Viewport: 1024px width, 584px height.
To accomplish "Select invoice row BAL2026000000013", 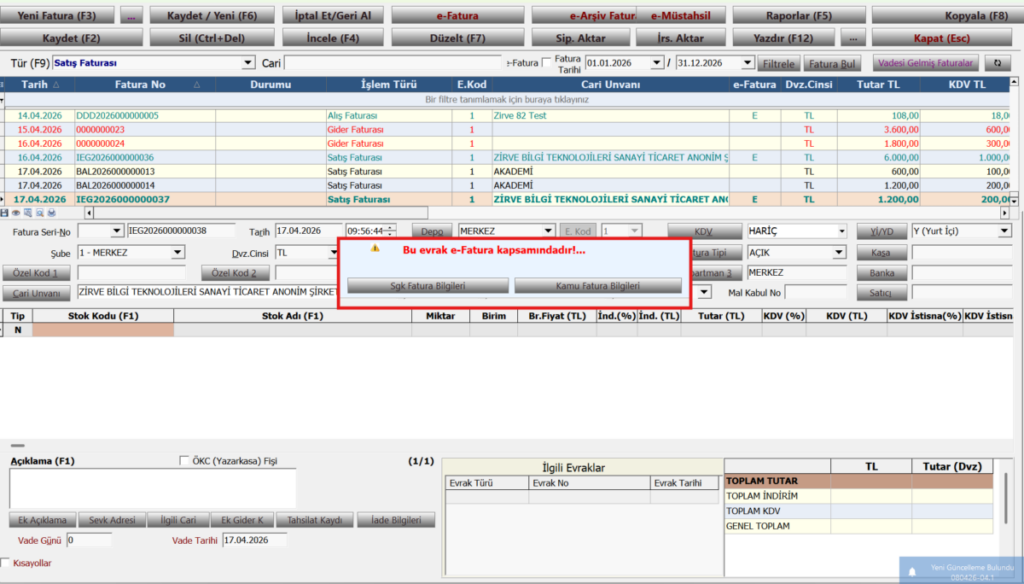I will [506, 171].
